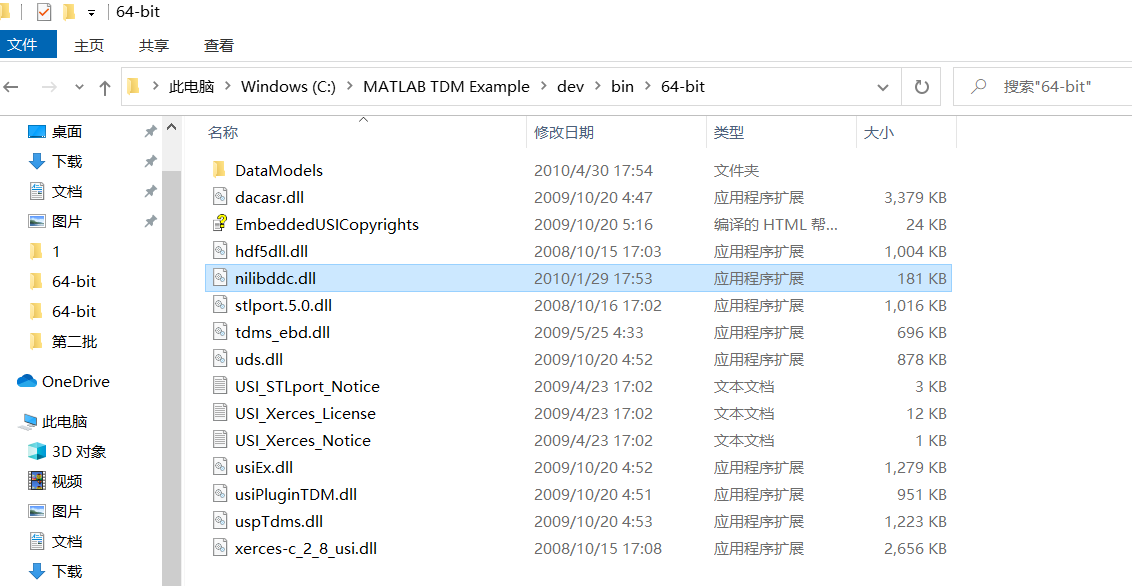
Task: Go up one folder level arrow
Action: click(105, 88)
